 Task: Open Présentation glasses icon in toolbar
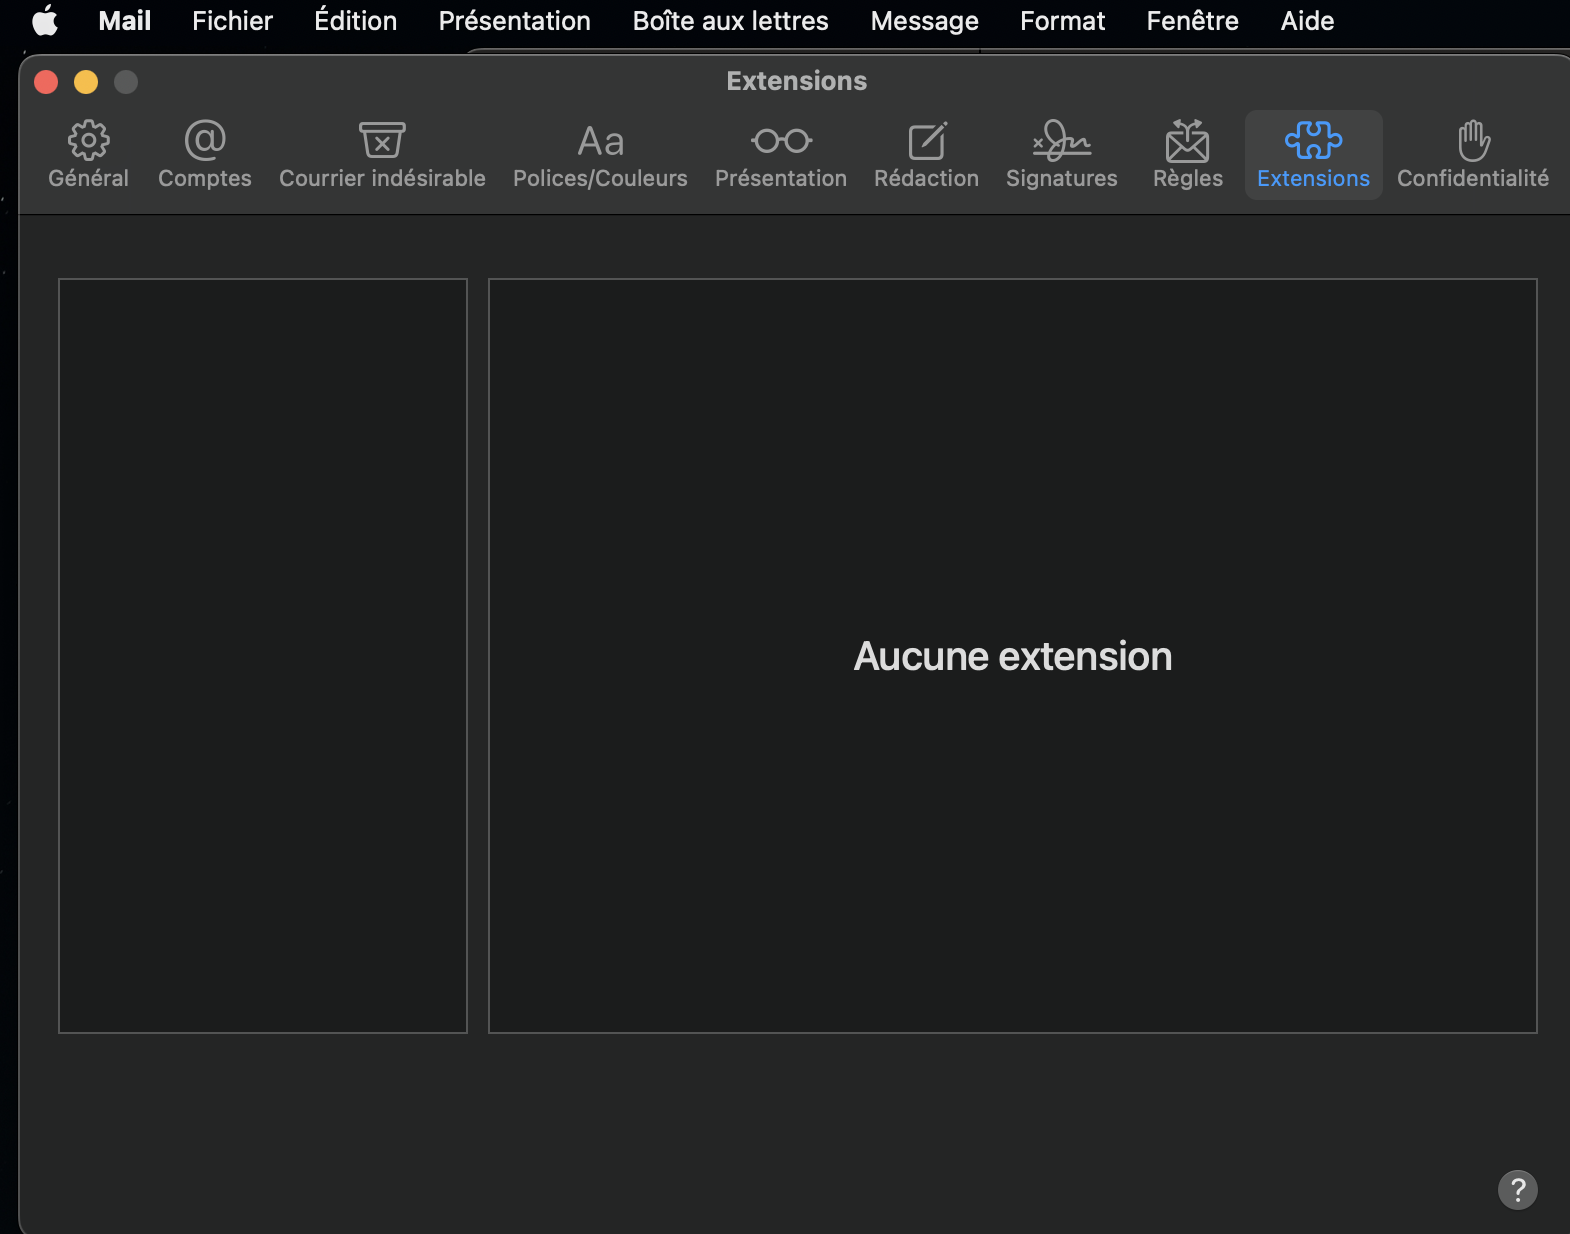[780, 155]
